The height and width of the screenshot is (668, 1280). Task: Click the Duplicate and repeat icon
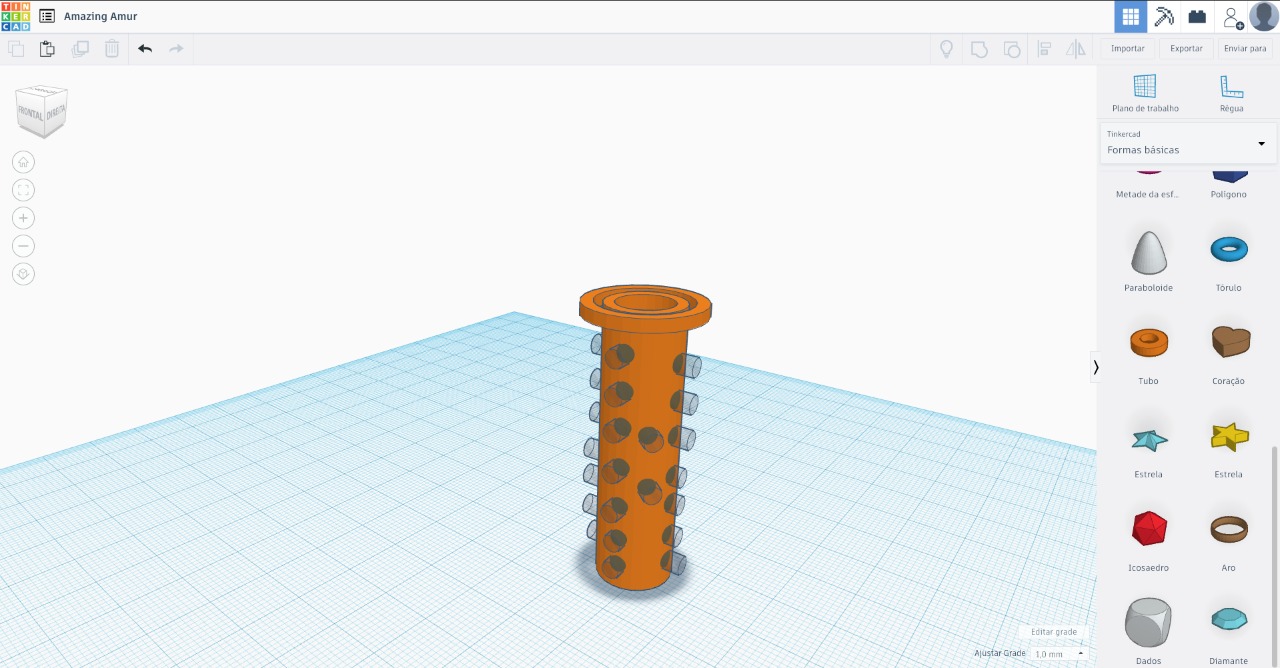[80, 48]
